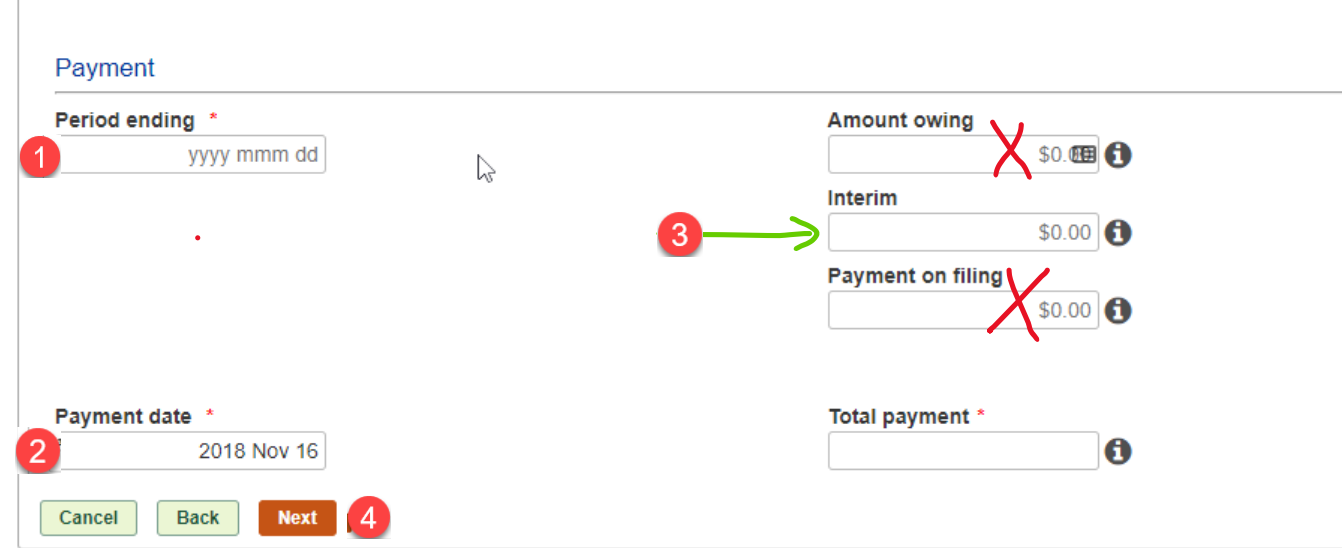Select the Payment on filing field
Screen dimensions: 1342x548
[x=963, y=310]
